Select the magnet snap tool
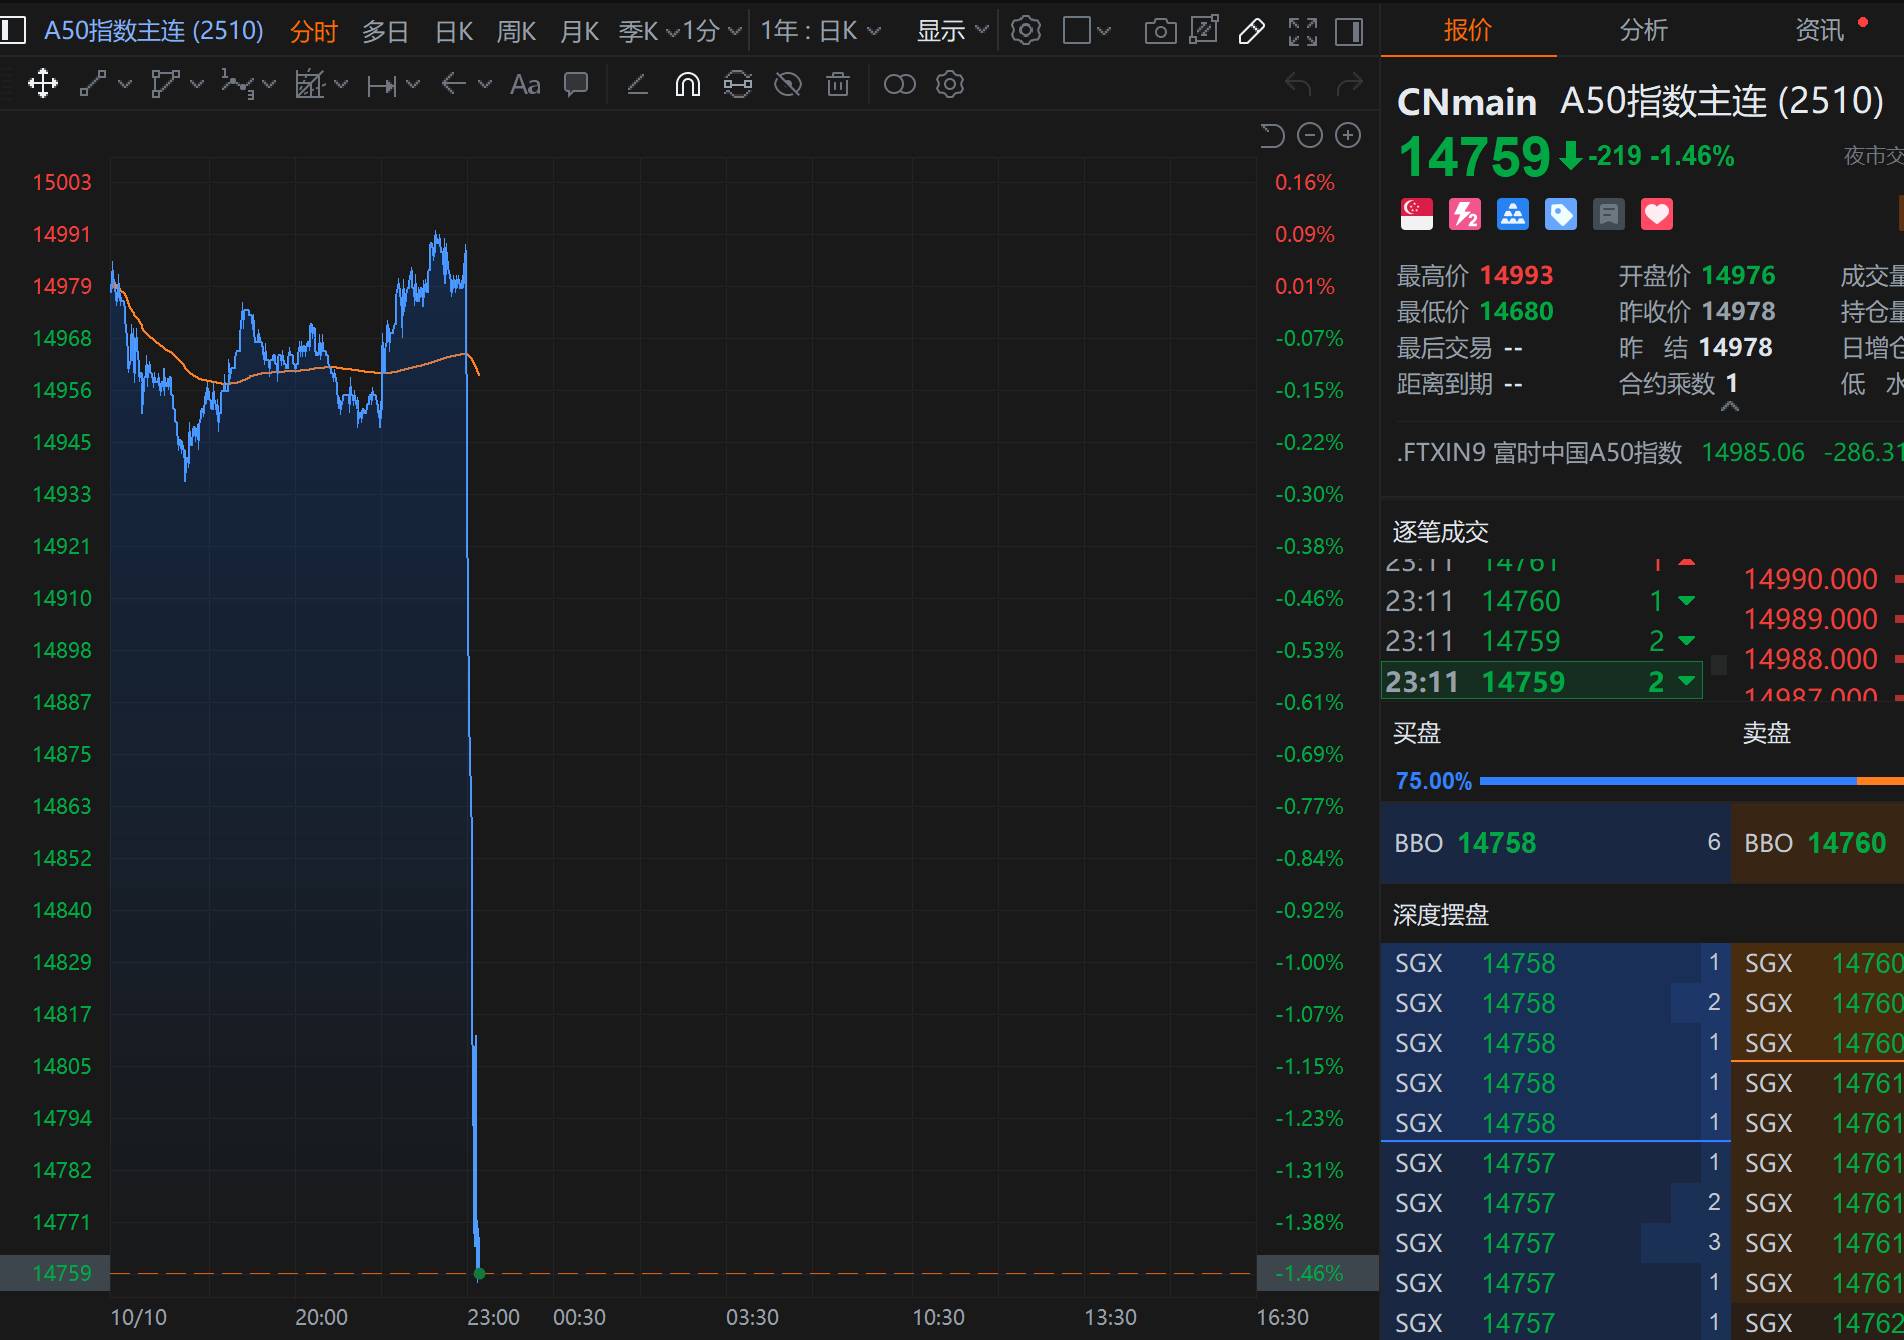 pyautogui.click(x=687, y=85)
